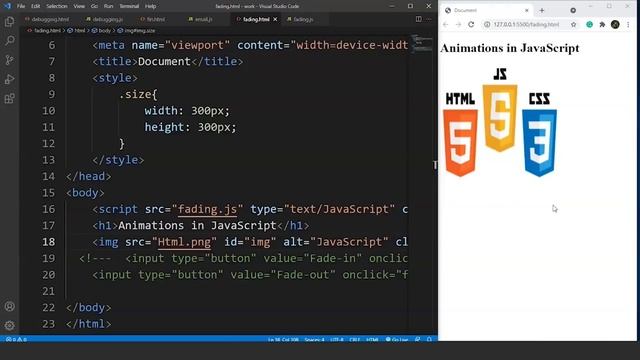Open the Manage gear icon in VS Code
The image size is (640, 360).
[9, 325]
